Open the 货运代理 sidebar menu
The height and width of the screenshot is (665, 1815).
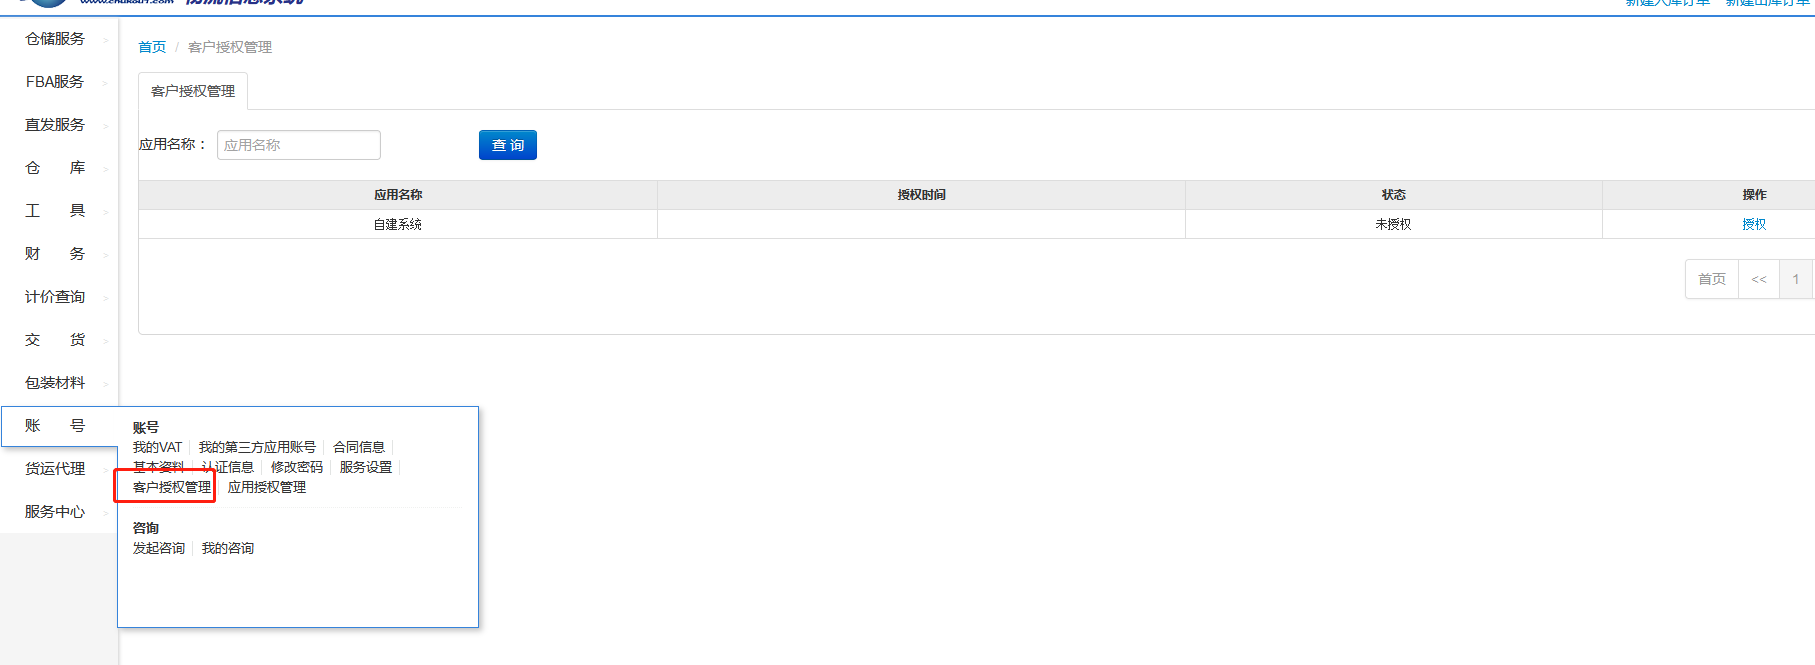[x=55, y=469]
